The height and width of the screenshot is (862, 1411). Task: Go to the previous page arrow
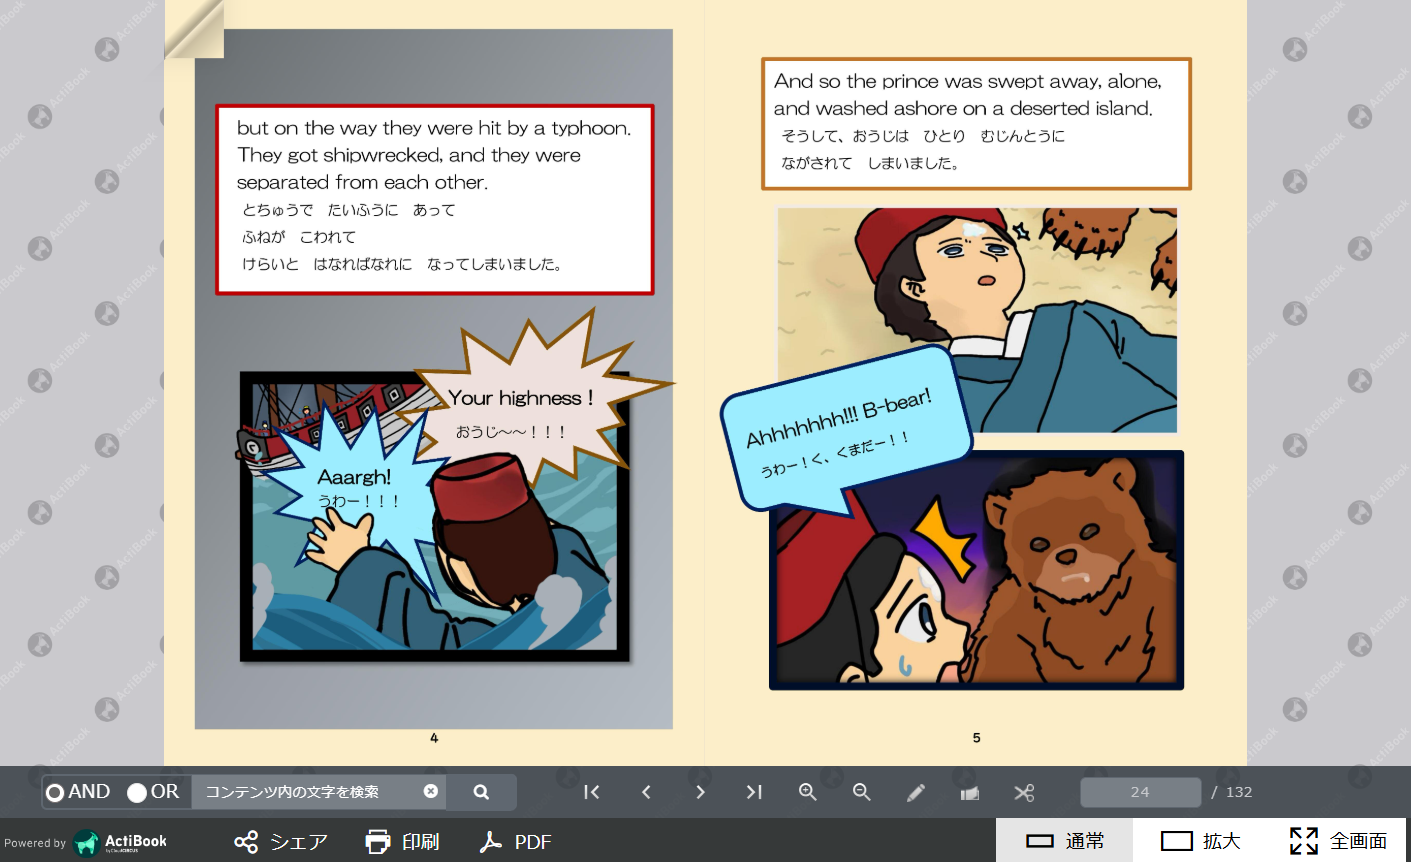(x=646, y=792)
